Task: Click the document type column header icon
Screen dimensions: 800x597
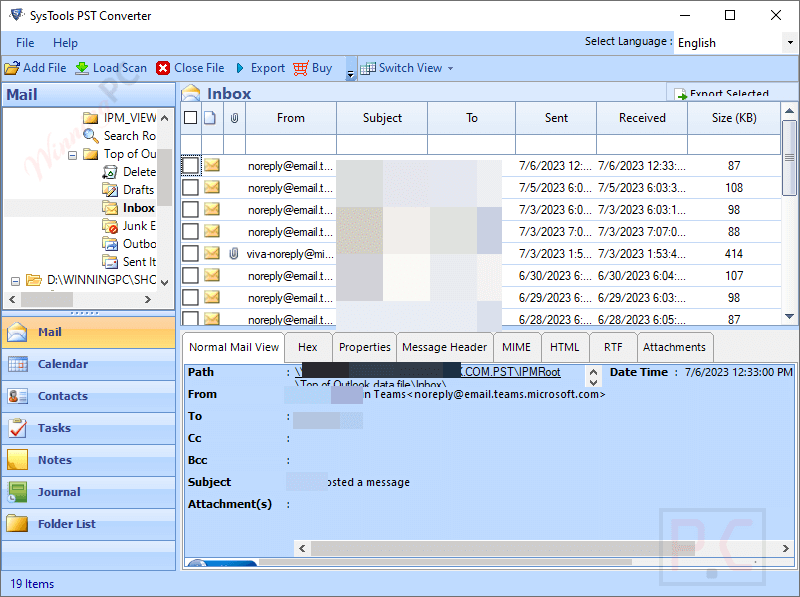Action: click(x=210, y=118)
